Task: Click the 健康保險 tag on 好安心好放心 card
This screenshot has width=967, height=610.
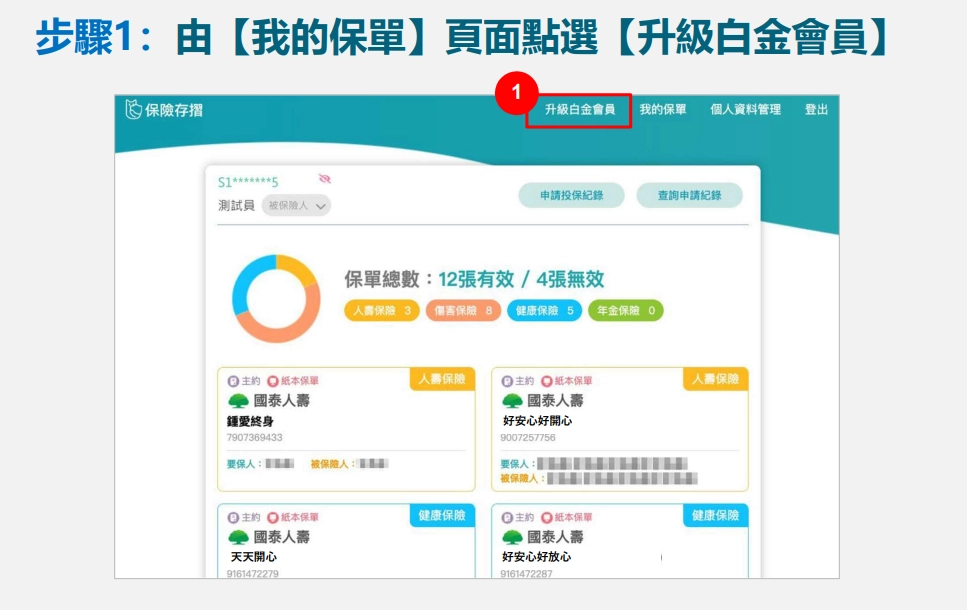Action: [x=715, y=515]
